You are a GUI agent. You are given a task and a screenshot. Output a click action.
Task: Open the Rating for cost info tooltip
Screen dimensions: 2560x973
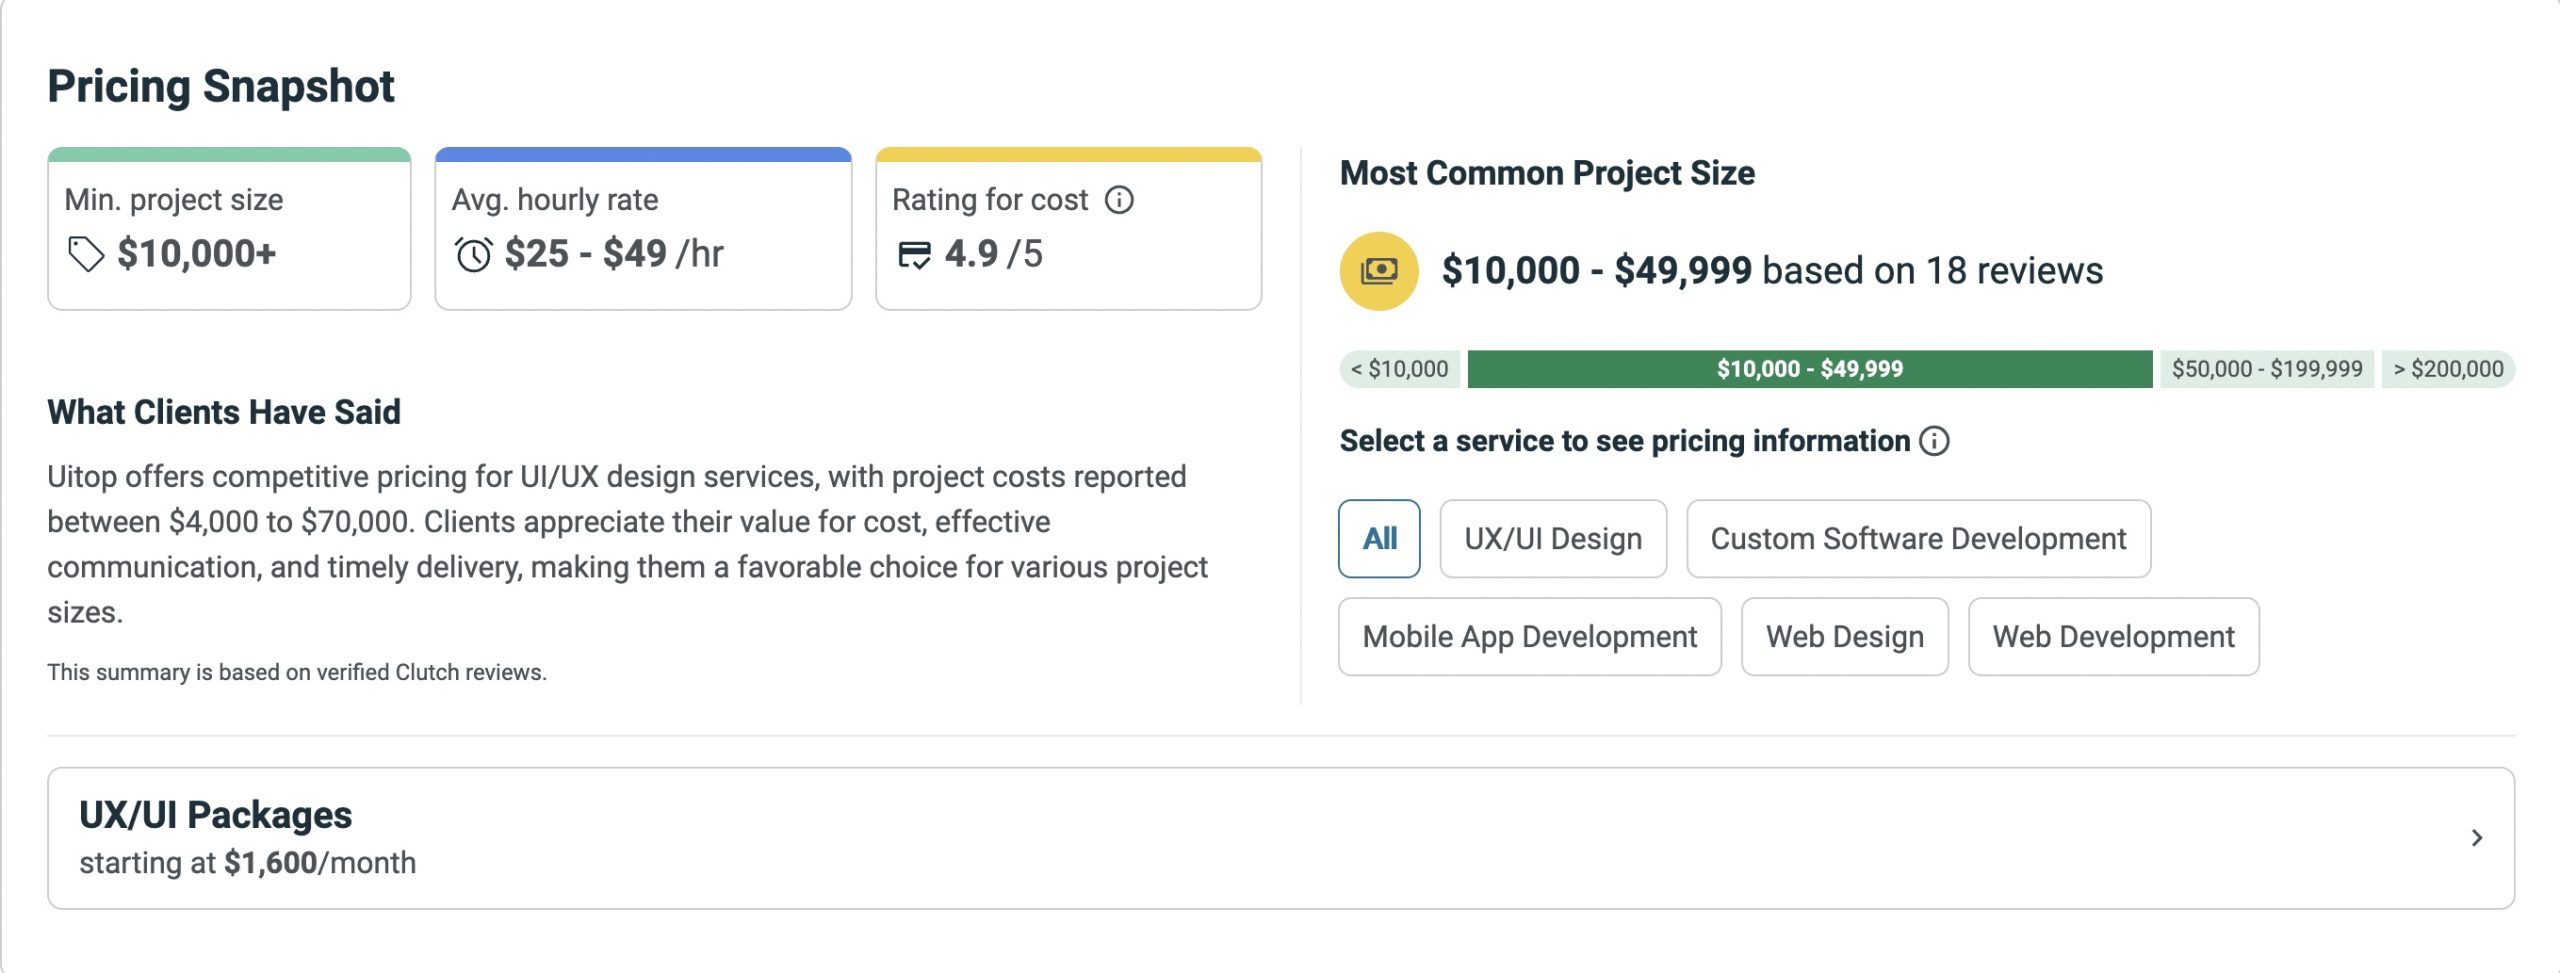tap(1120, 199)
